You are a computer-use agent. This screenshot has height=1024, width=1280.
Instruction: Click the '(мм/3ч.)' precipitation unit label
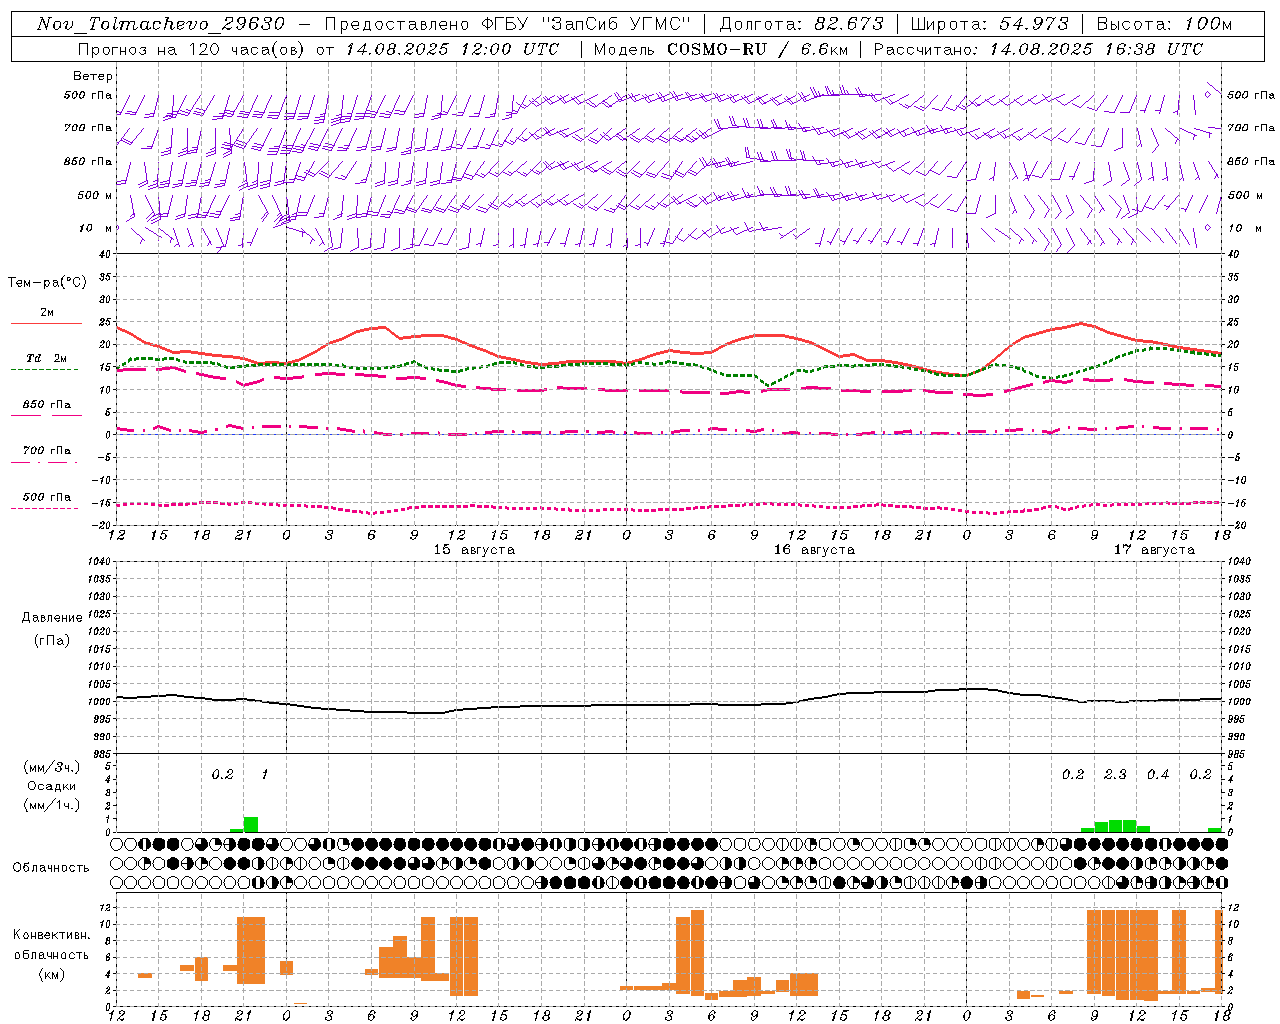pyautogui.click(x=52, y=768)
